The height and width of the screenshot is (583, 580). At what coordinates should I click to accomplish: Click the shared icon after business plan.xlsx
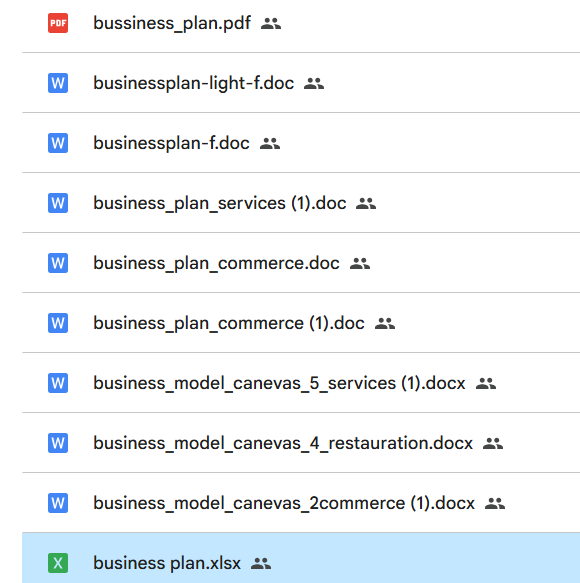click(261, 563)
